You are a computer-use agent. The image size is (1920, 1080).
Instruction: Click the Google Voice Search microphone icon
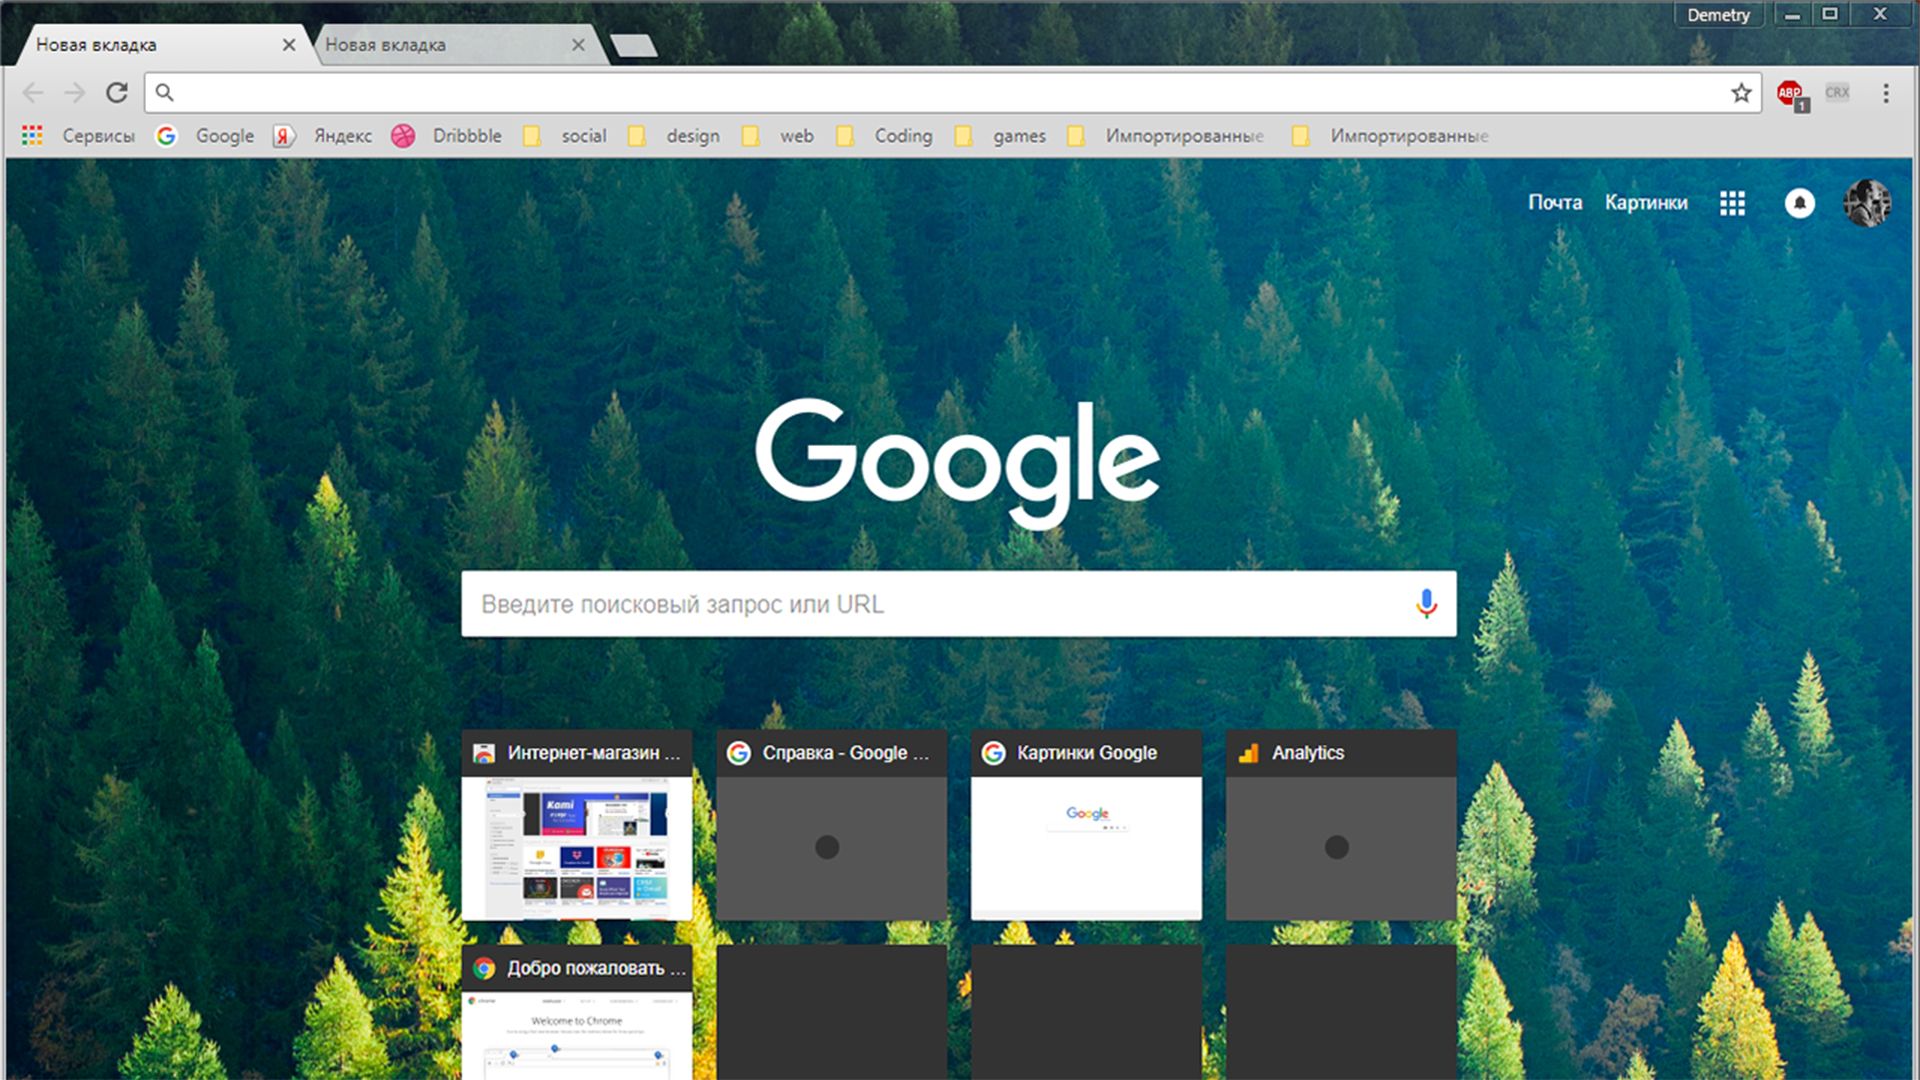tap(1427, 604)
